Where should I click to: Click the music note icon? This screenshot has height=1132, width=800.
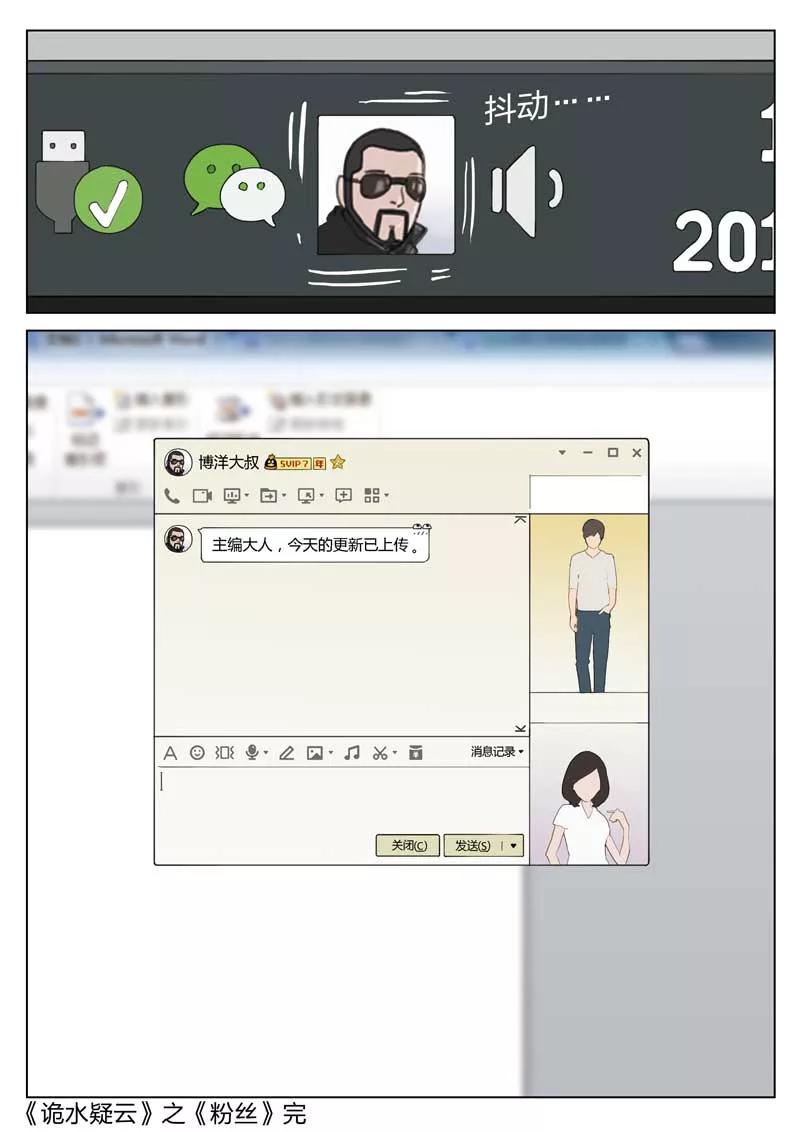point(351,752)
